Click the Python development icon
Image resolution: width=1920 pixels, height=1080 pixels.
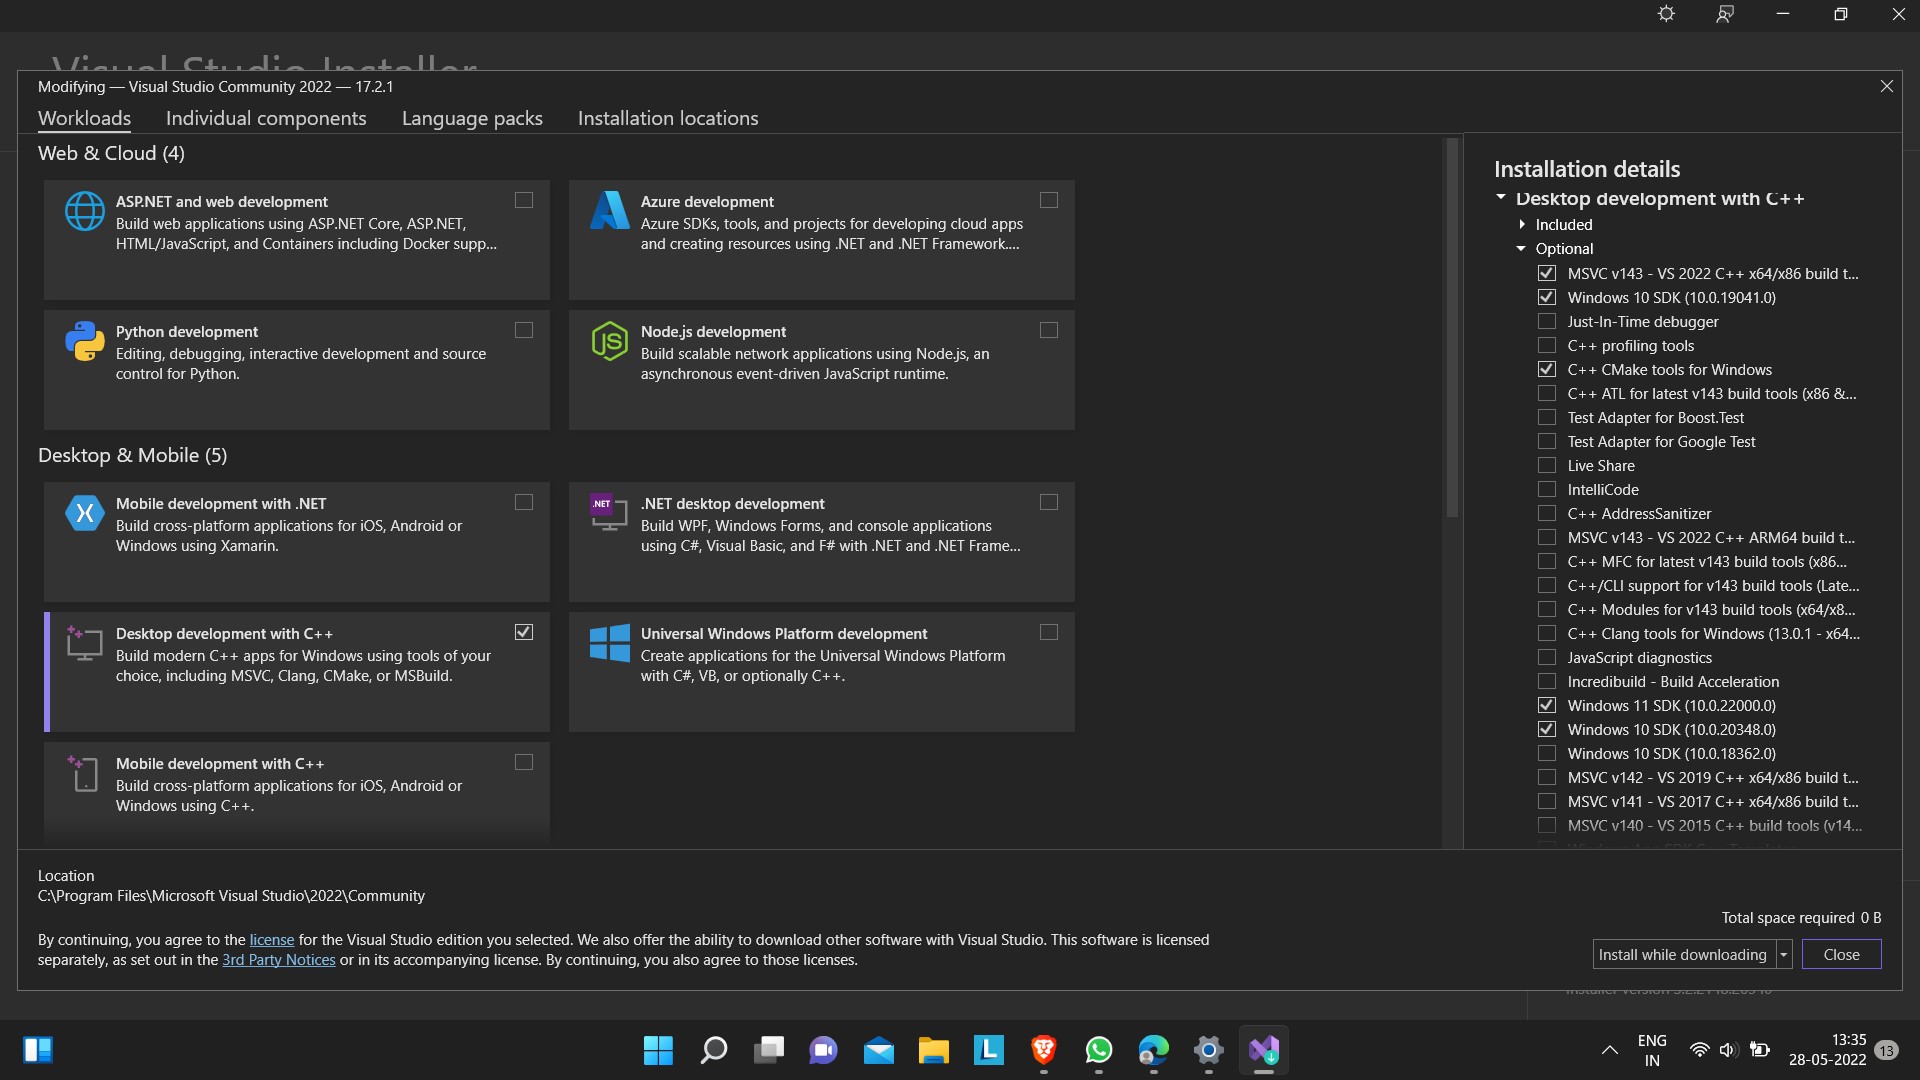pos(85,340)
